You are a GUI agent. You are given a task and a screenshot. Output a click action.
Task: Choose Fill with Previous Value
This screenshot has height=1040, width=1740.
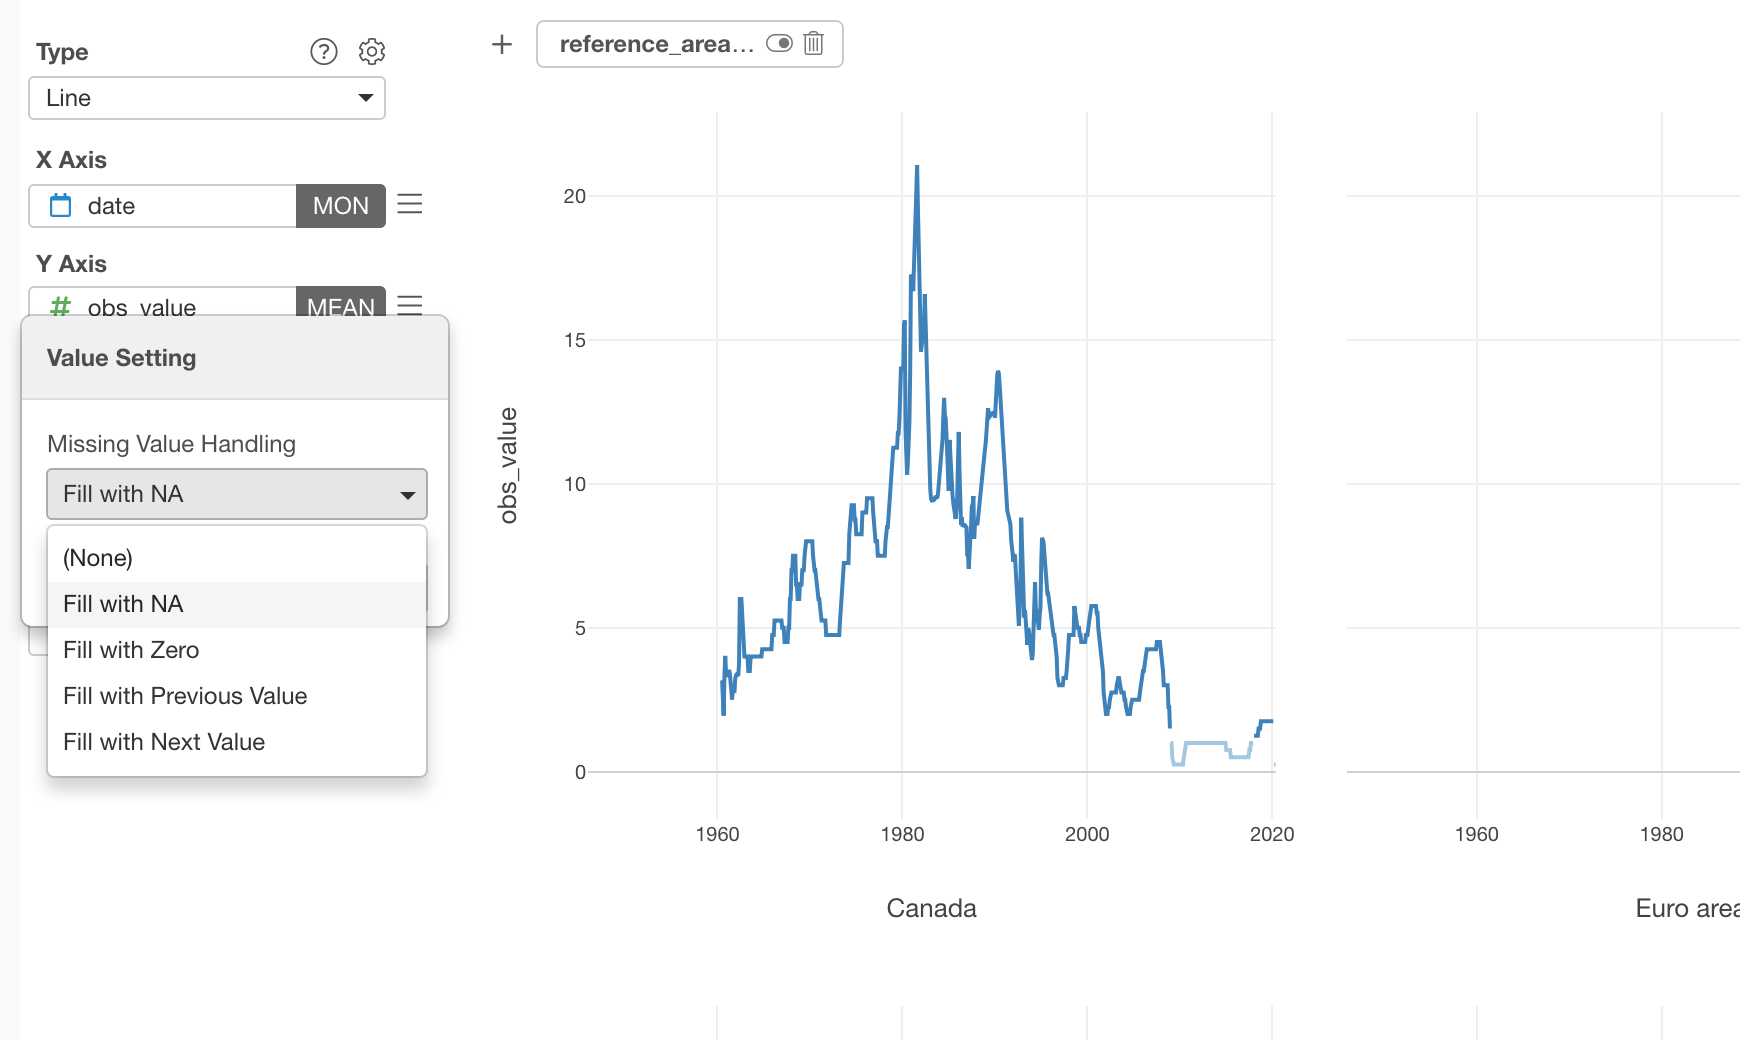(x=185, y=696)
